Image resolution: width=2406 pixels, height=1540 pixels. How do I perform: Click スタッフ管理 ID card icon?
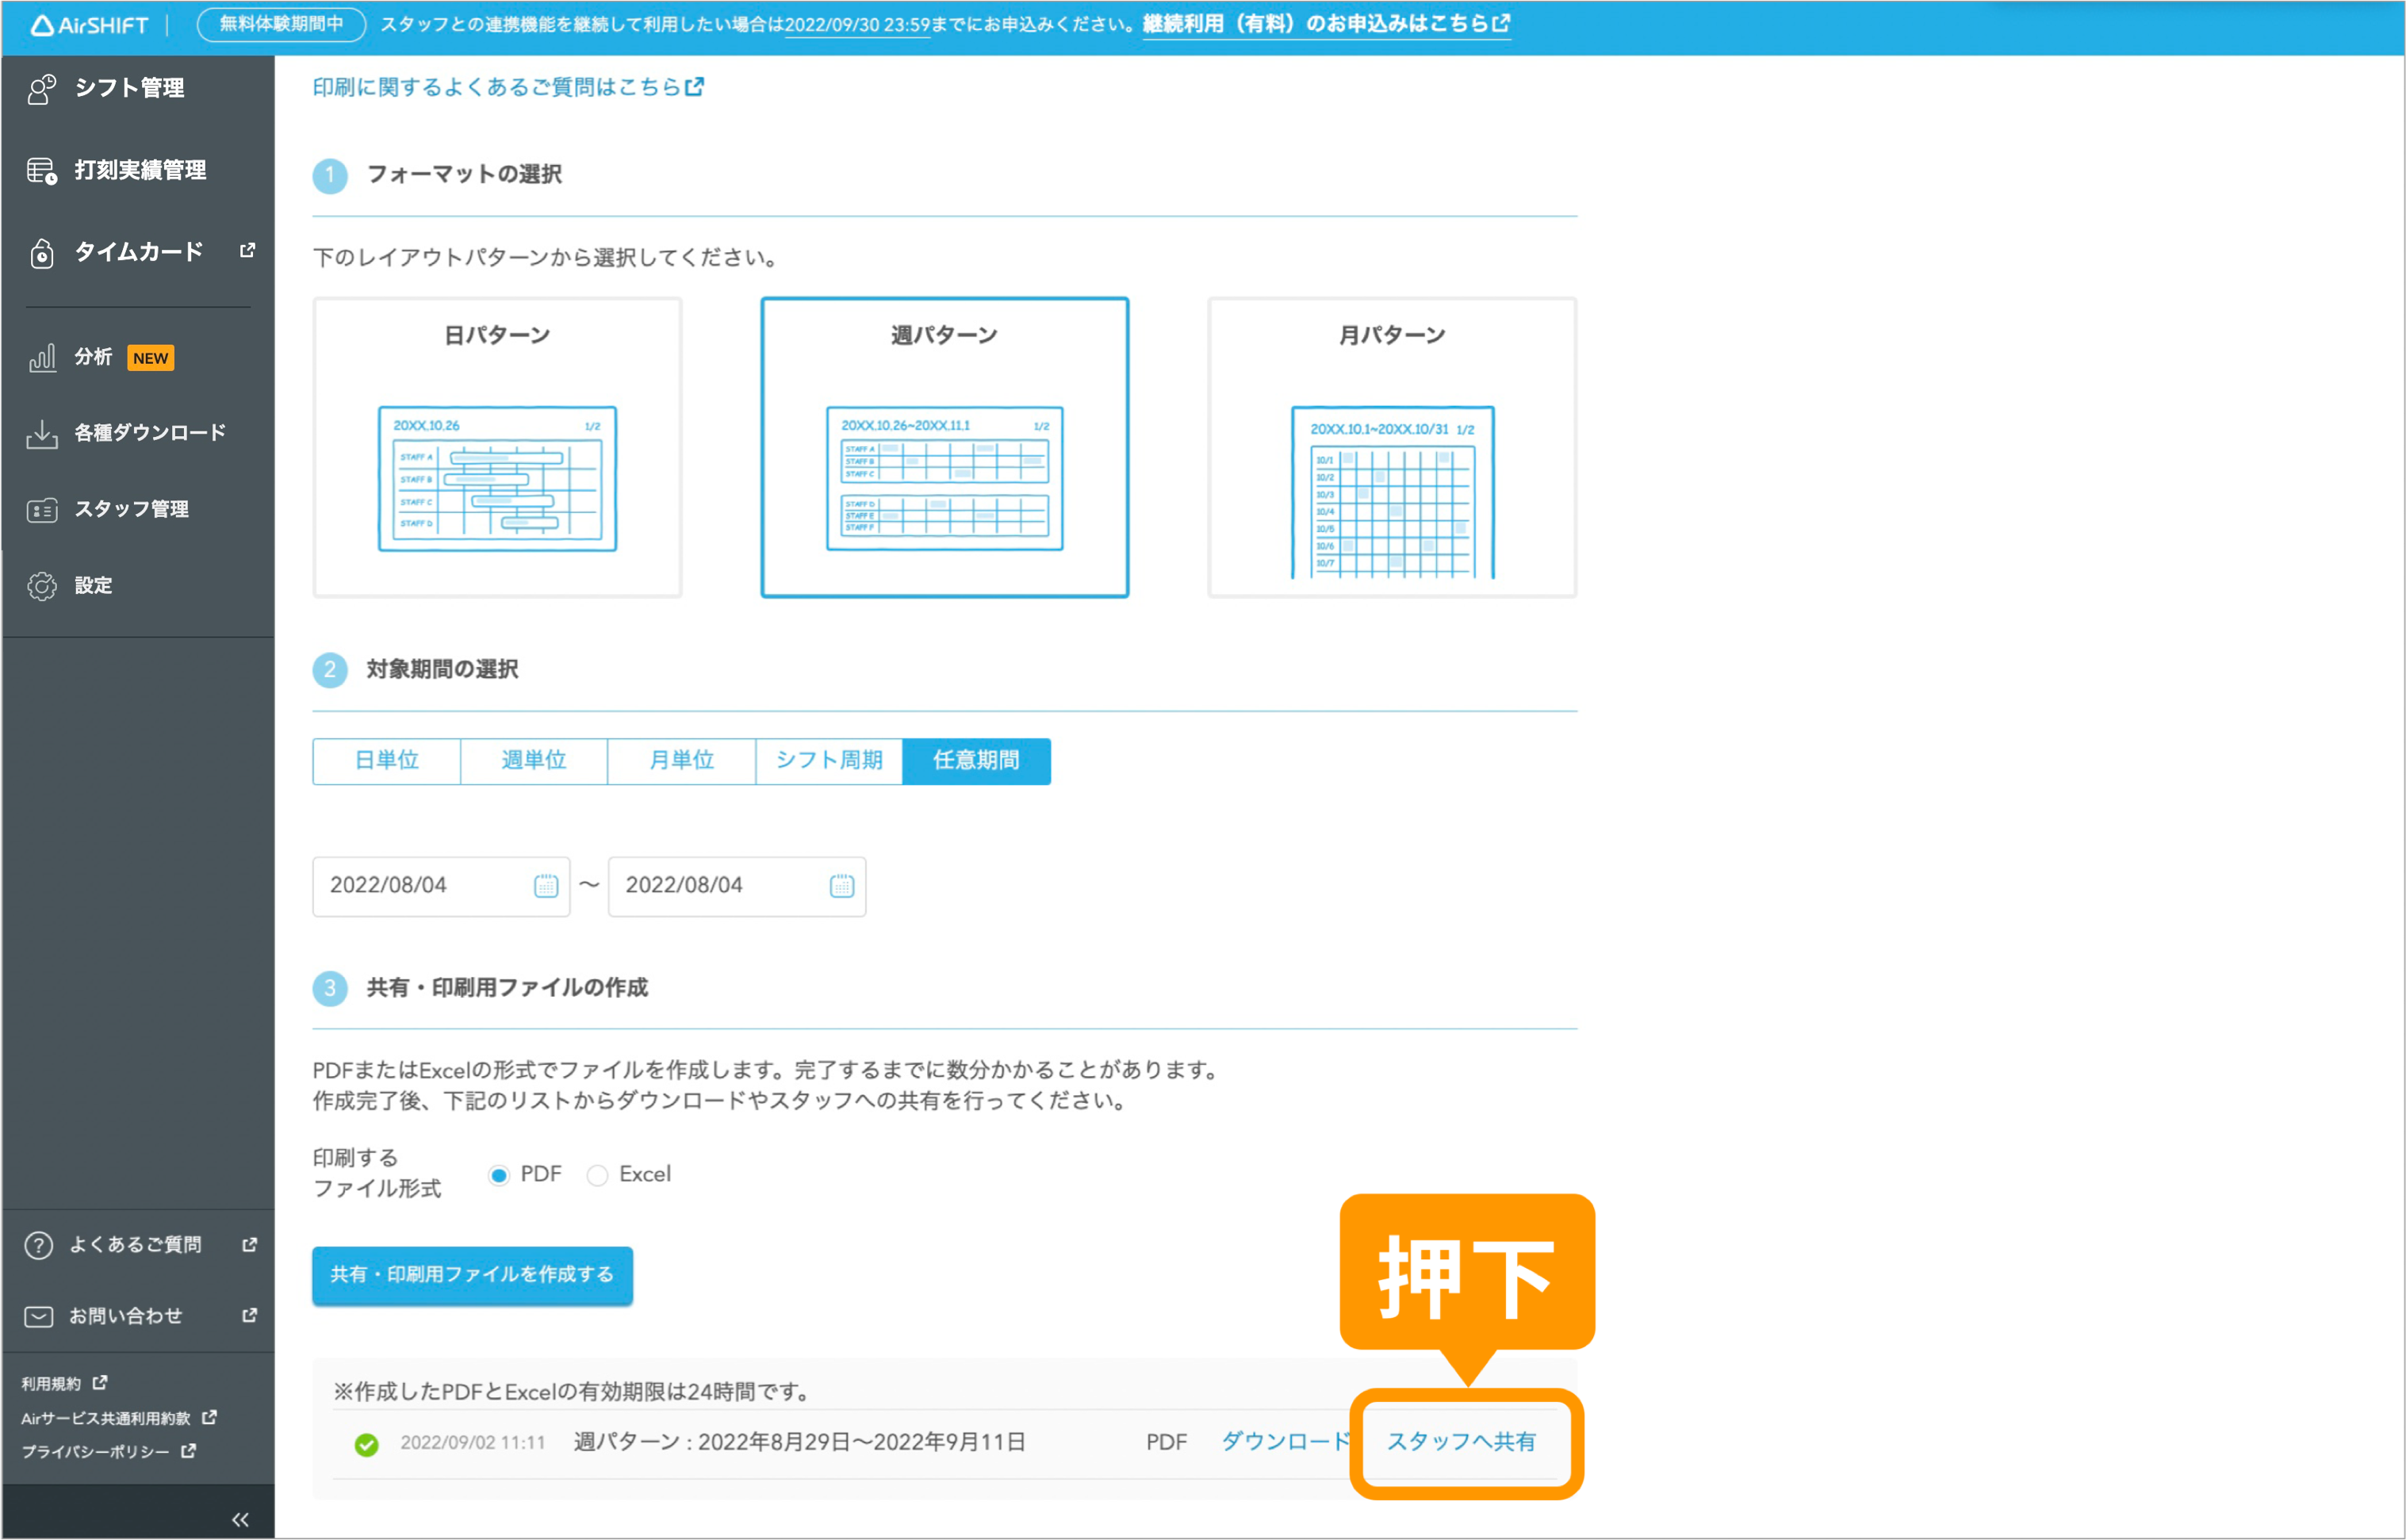[42, 510]
